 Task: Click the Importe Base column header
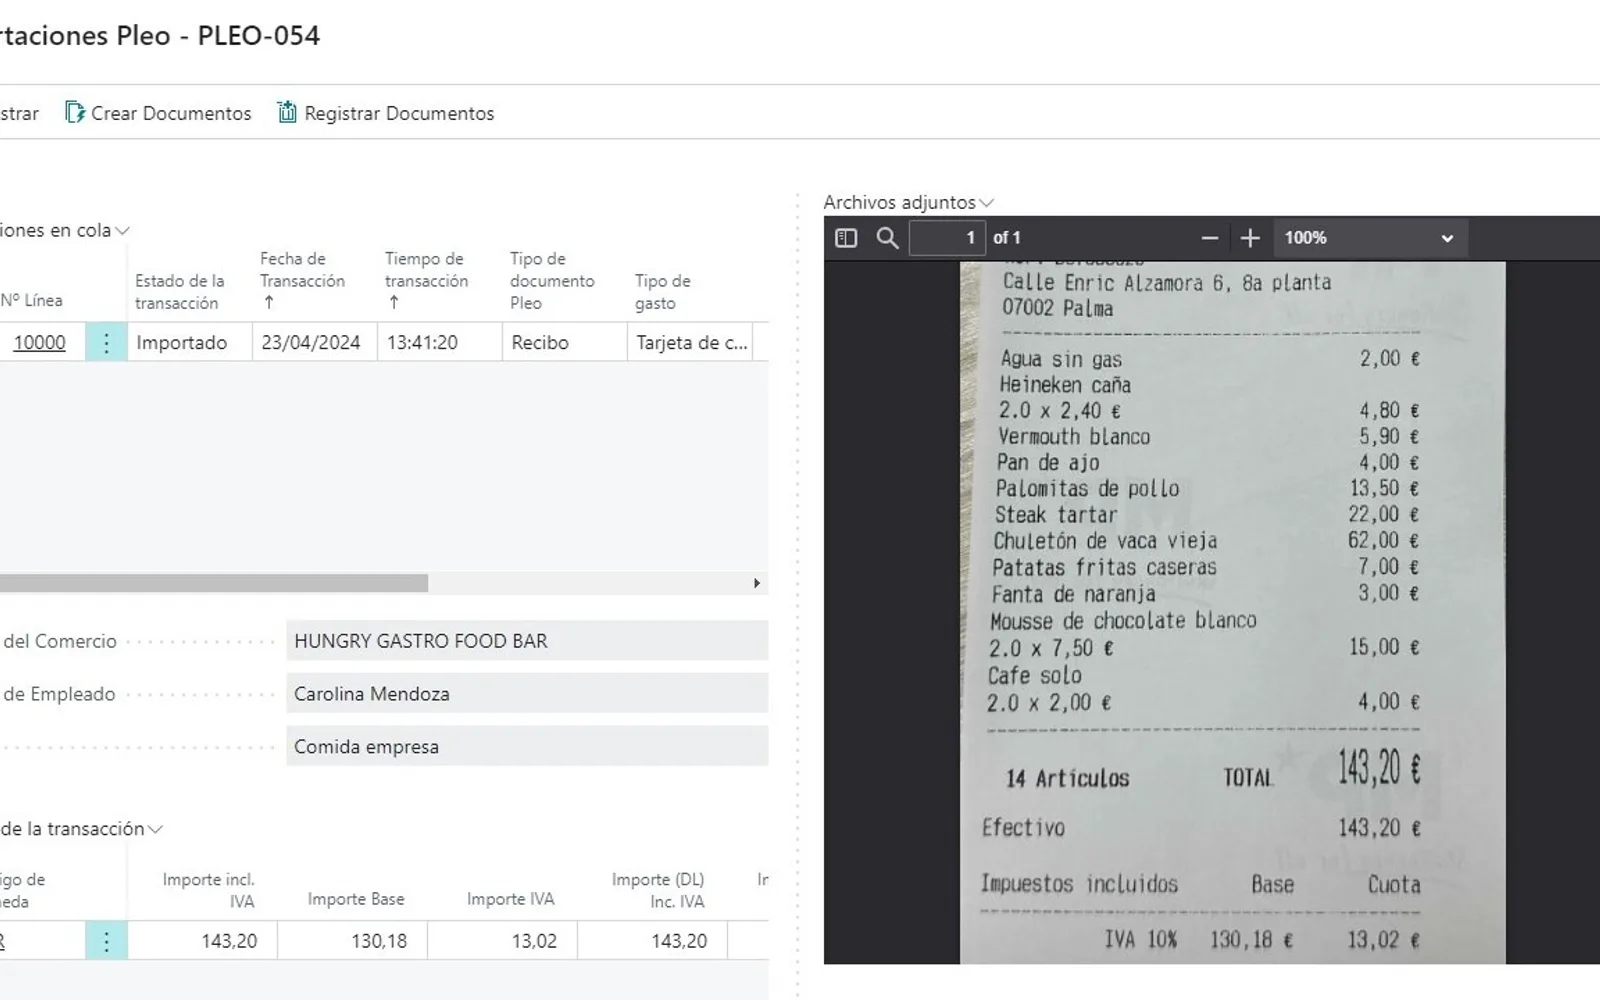(356, 899)
